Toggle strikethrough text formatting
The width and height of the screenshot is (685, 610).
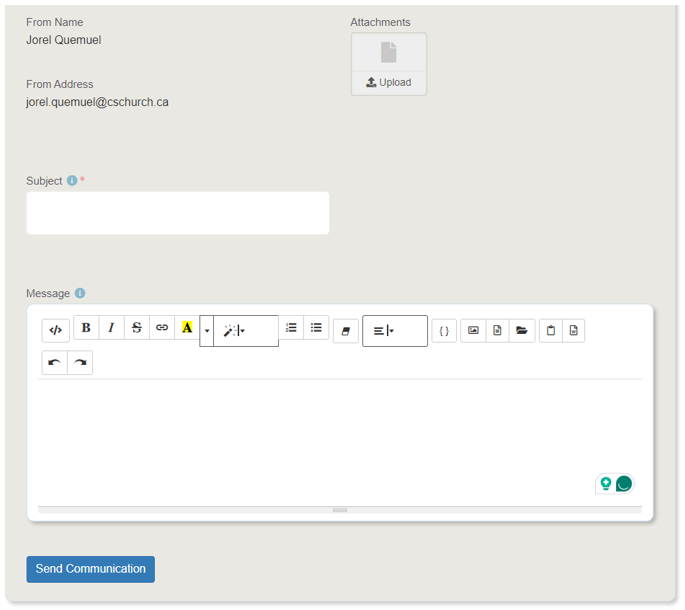(x=137, y=328)
